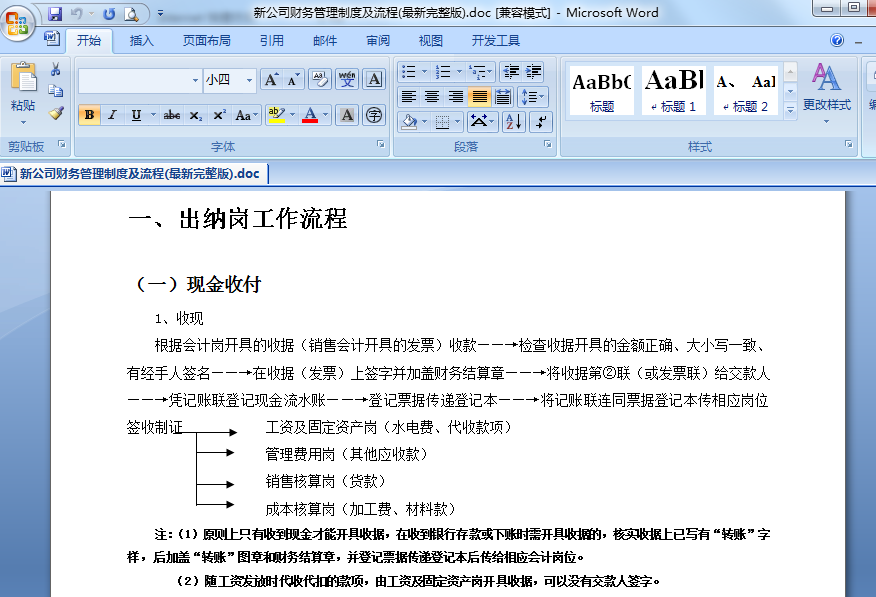Decrease paragraph indent
Image resolution: width=876 pixels, height=597 pixels.
511,71
